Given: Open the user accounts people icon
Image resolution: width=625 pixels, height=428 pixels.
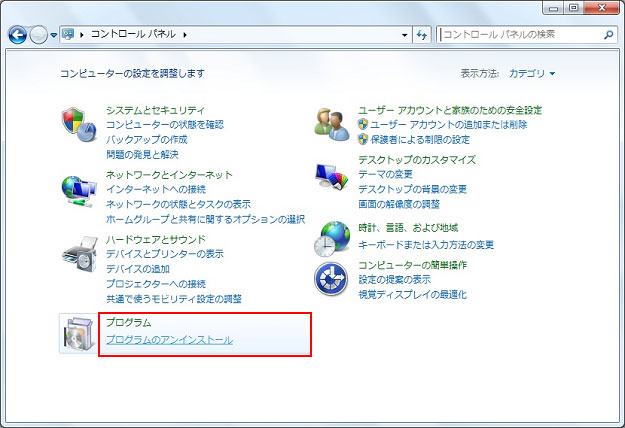Looking at the screenshot, I should [332, 124].
